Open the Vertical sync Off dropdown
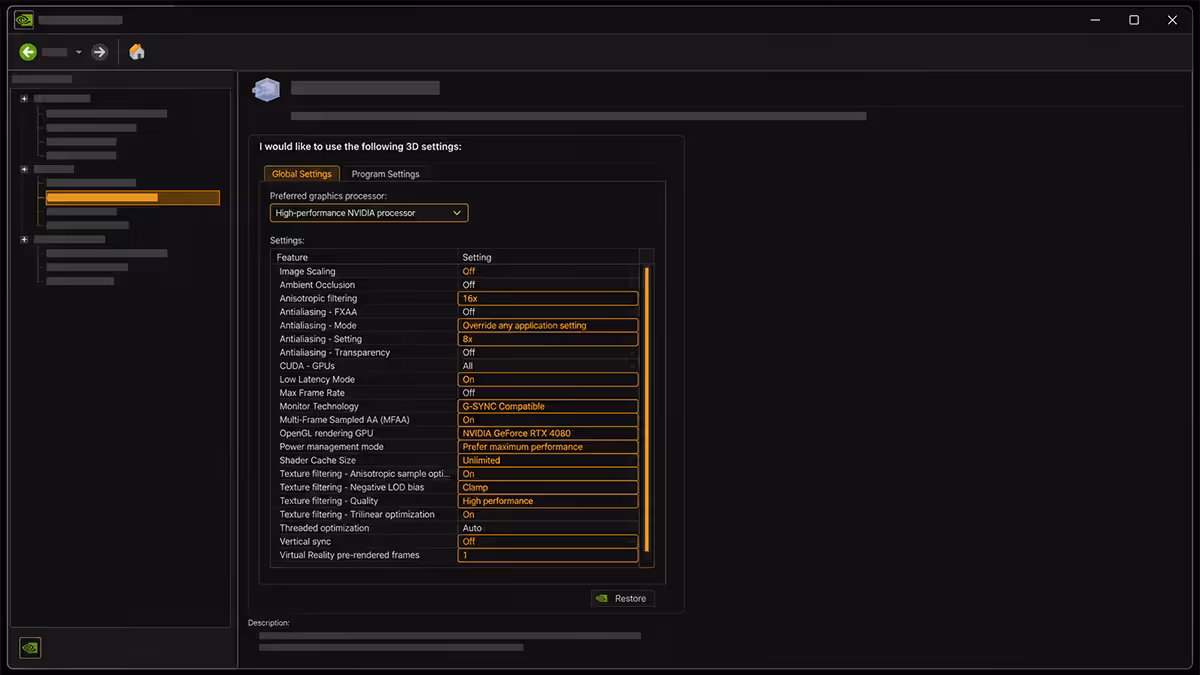 tap(548, 541)
